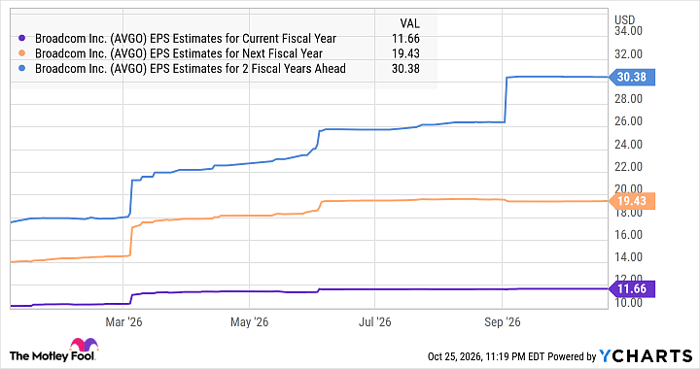Image resolution: width=700 pixels, height=369 pixels.
Task: Click the 14.00 y-axis label
Action: [629, 257]
